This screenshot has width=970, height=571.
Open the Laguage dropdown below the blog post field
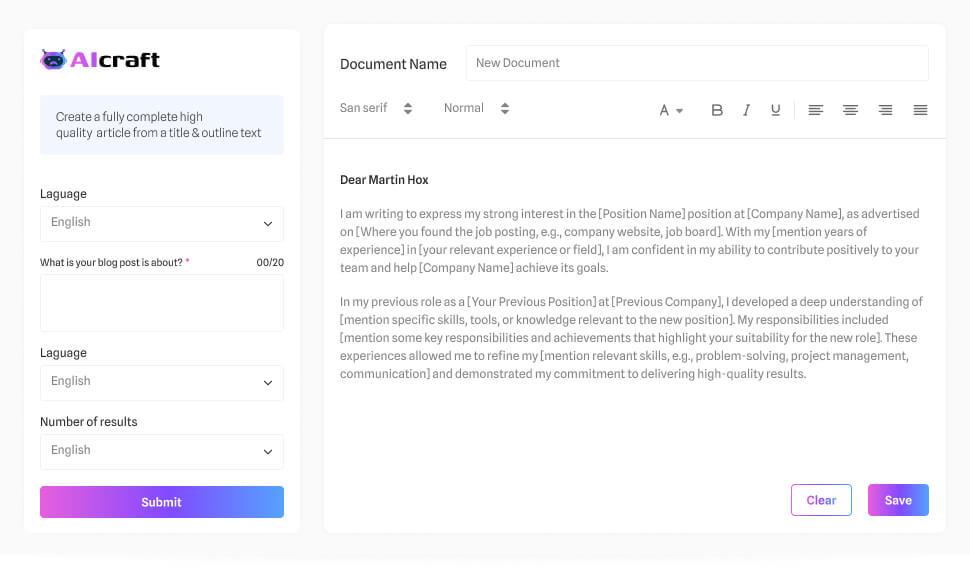pyautogui.click(x=161, y=382)
